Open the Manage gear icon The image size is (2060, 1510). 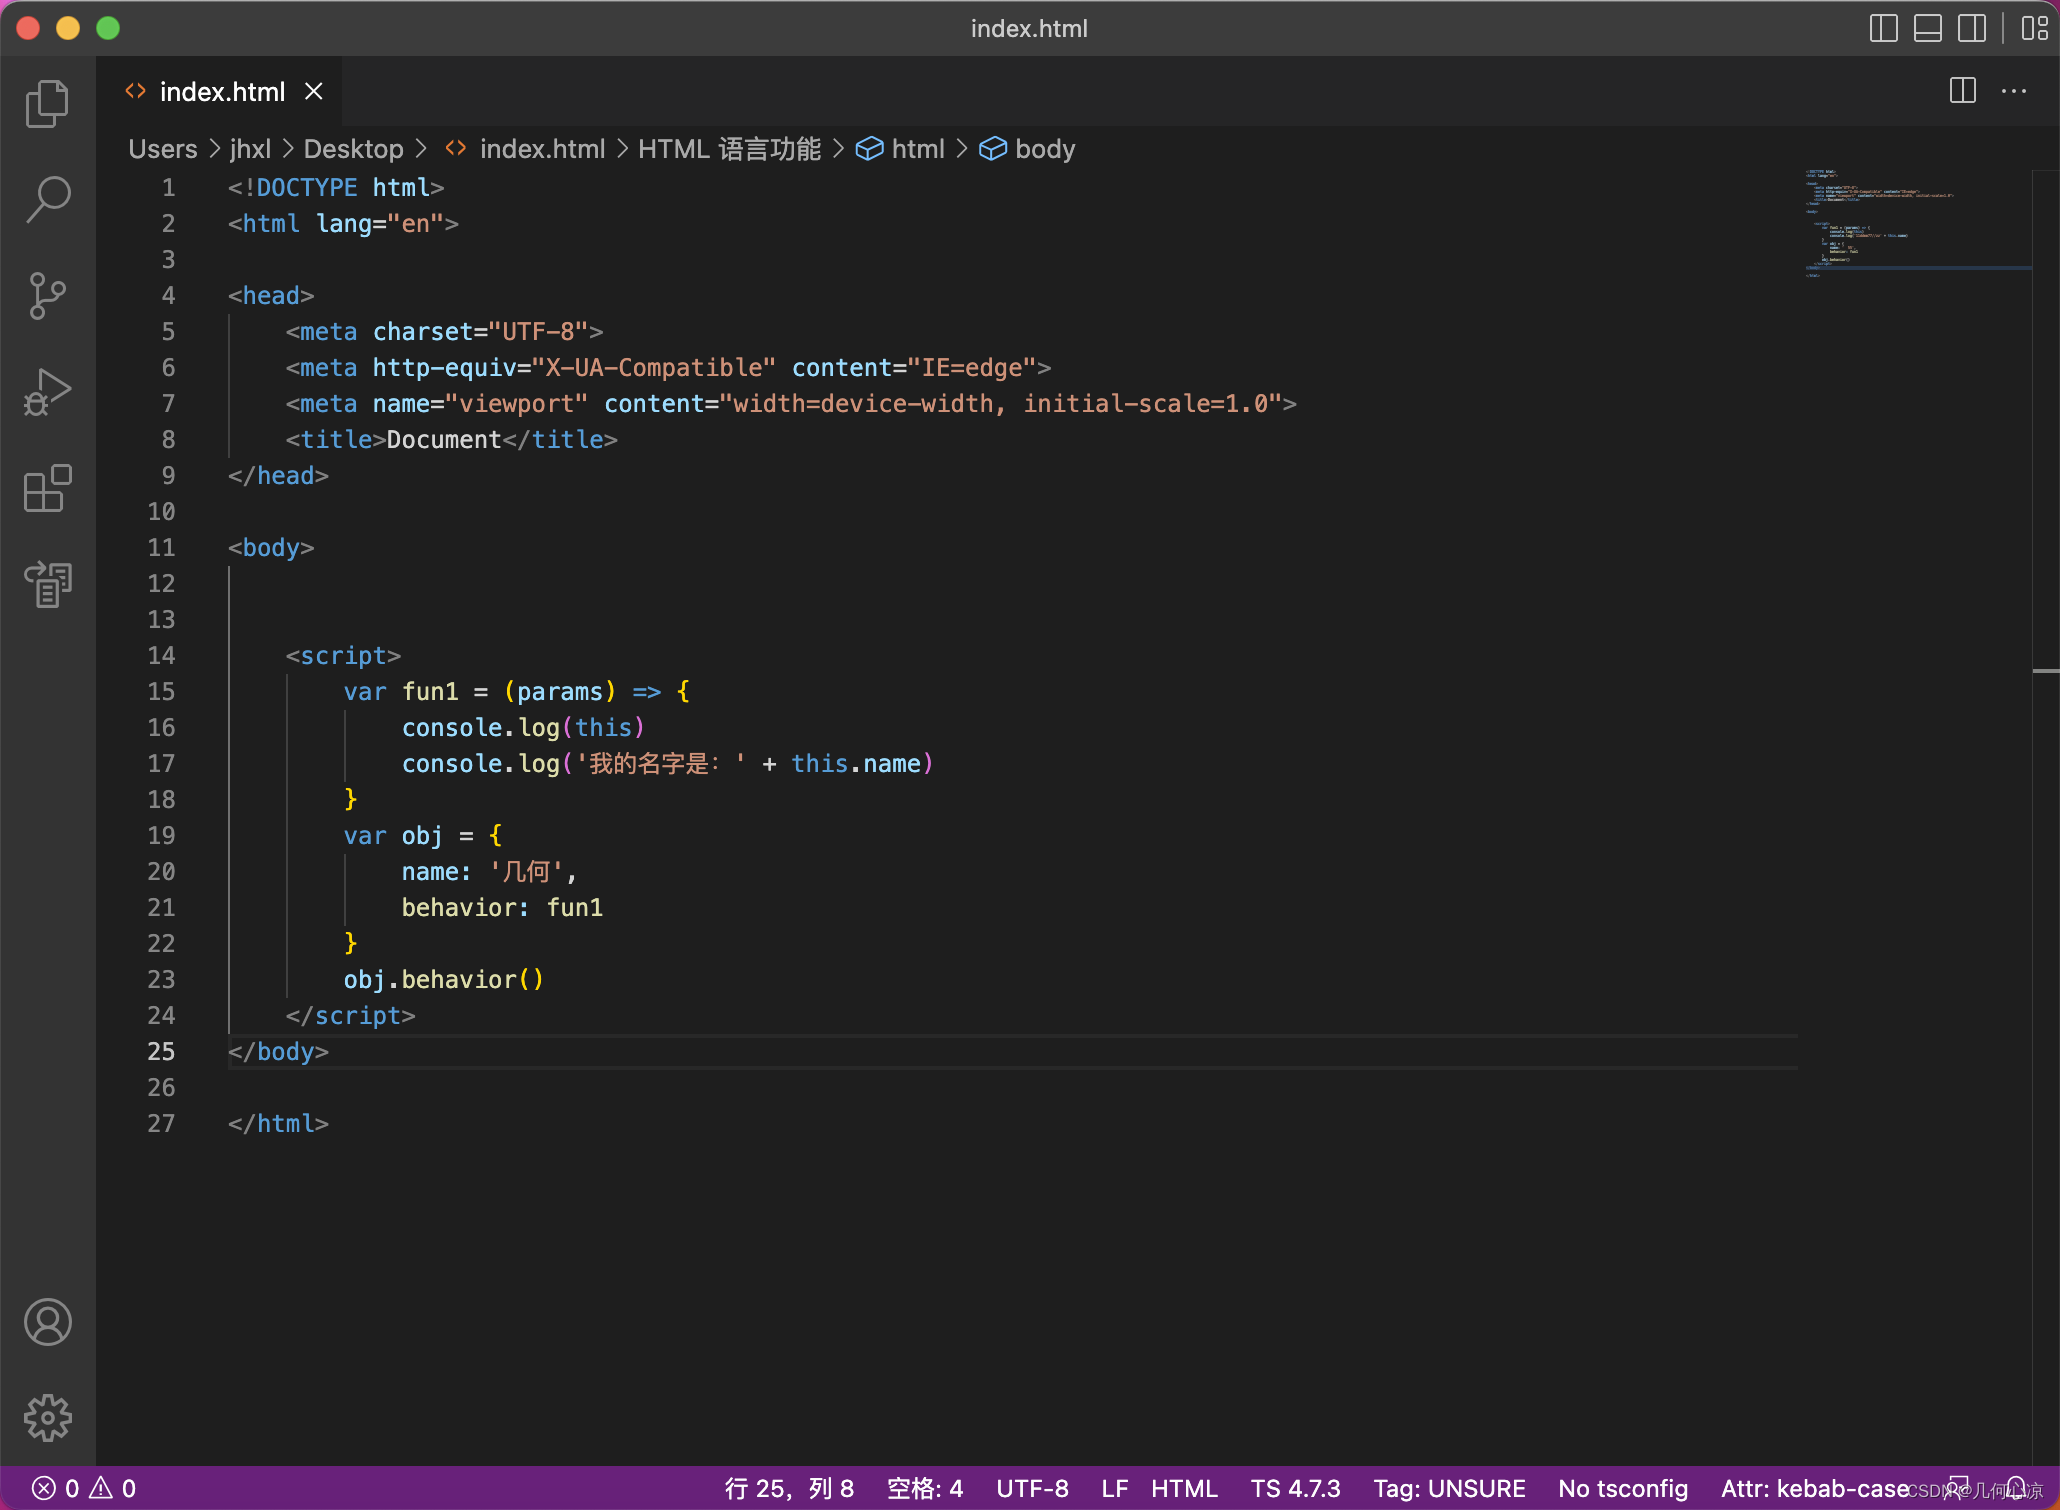(x=47, y=1418)
